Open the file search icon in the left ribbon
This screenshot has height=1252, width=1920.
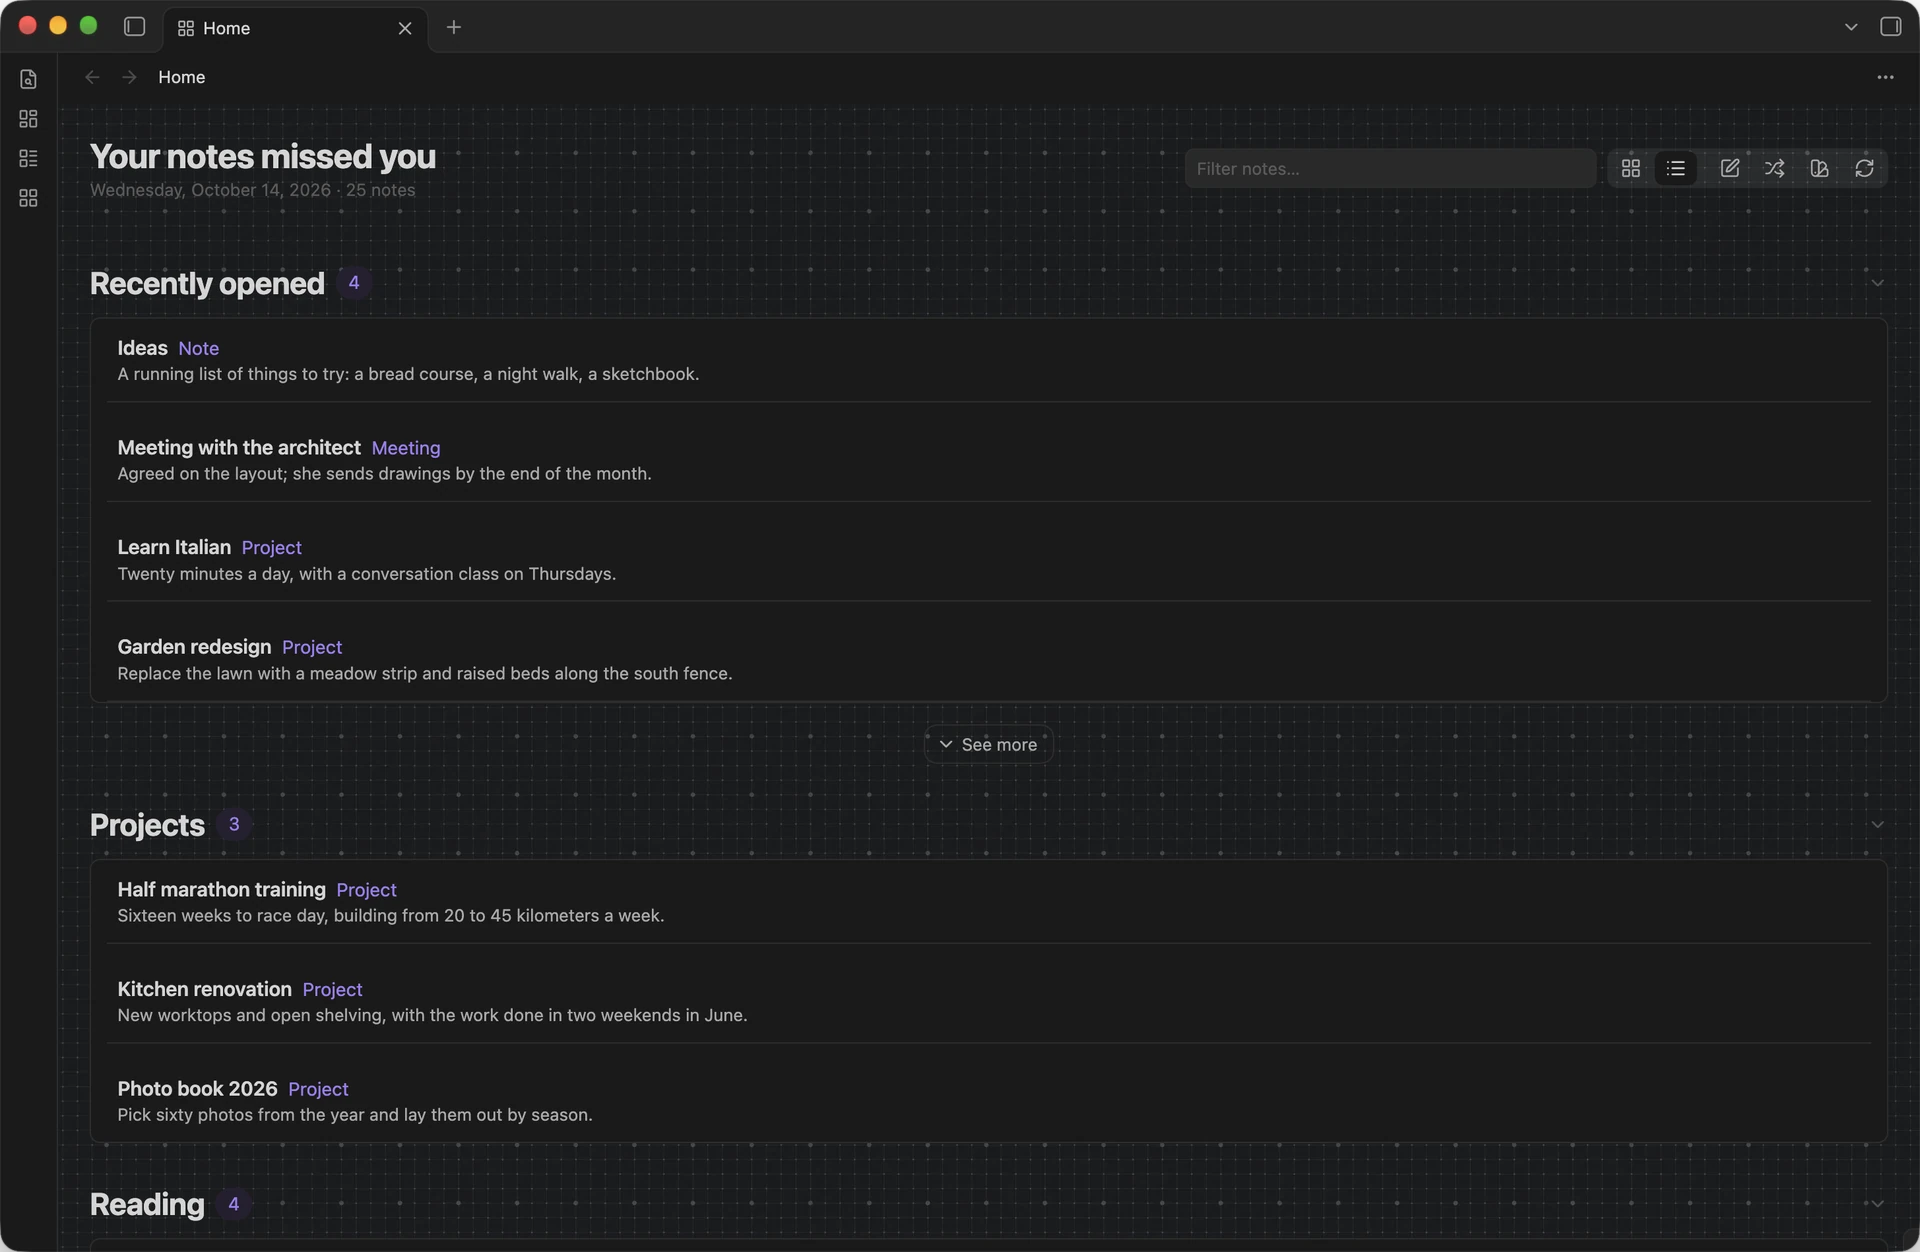tap(28, 79)
